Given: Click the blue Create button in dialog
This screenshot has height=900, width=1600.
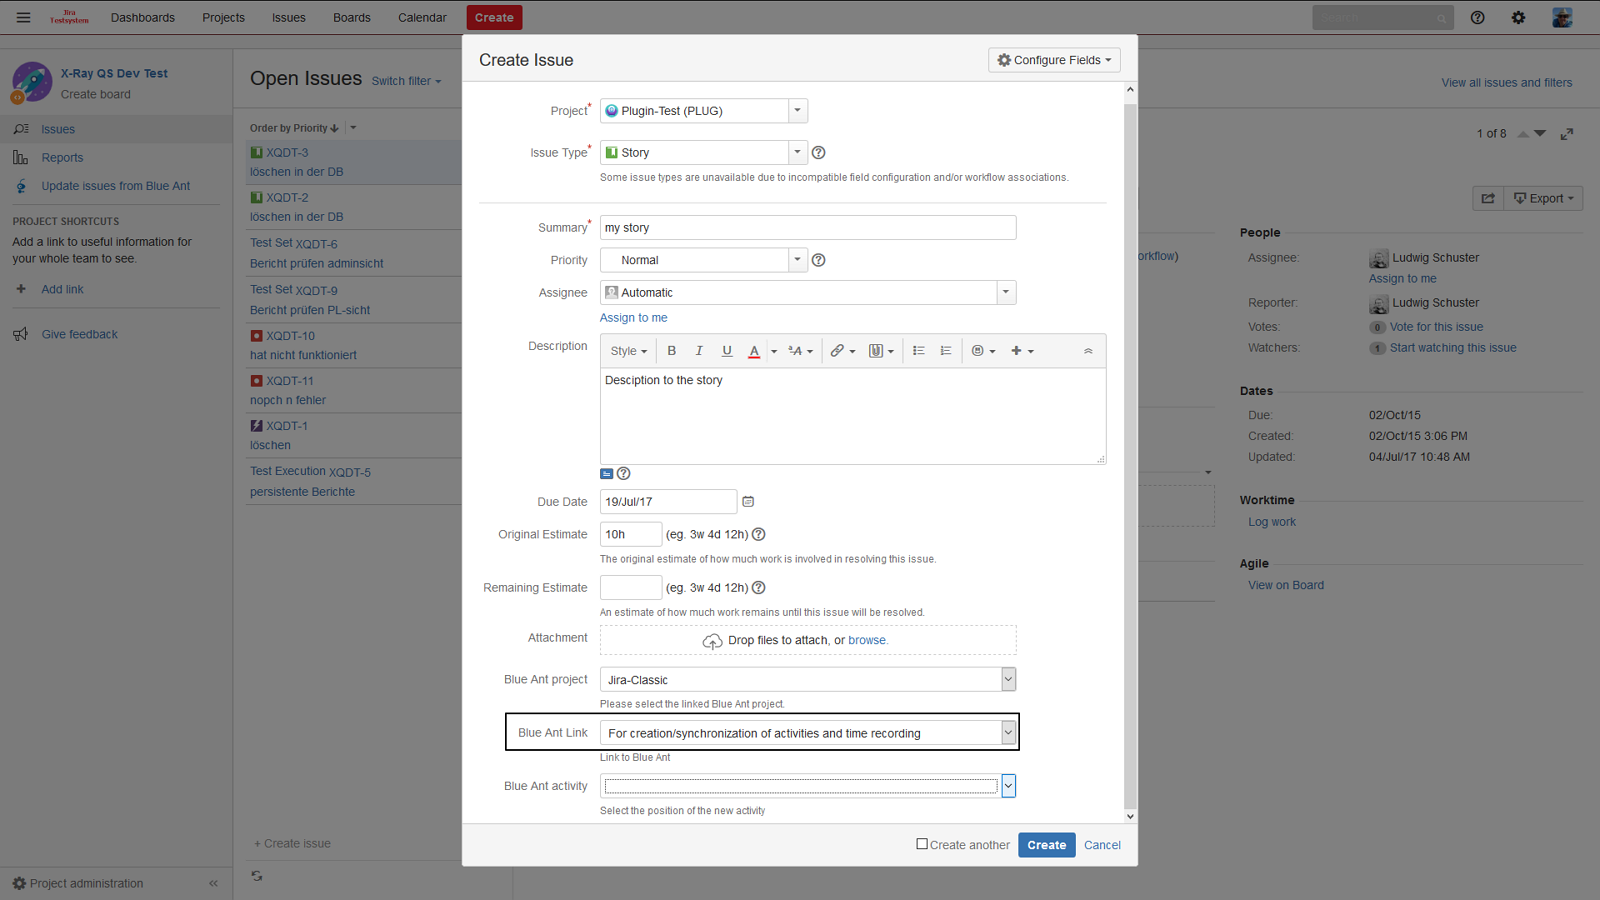Looking at the screenshot, I should tap(1047, 845).
